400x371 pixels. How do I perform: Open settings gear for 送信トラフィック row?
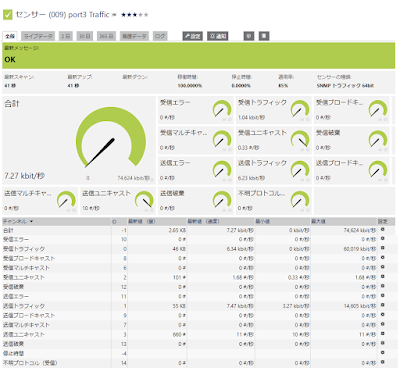coord(382,305)
